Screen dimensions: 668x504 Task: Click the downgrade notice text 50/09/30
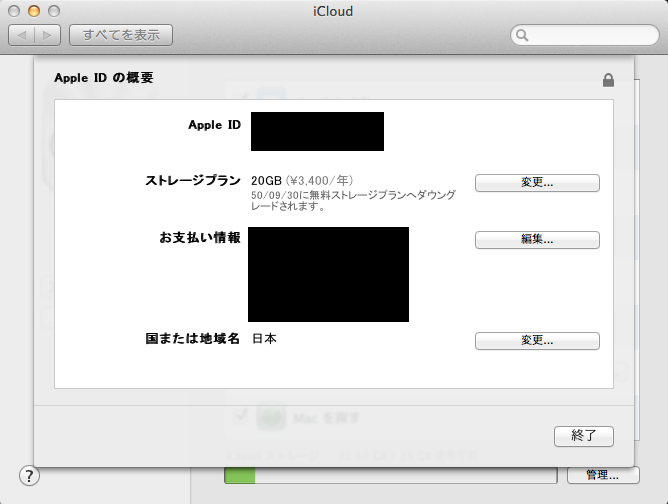[x=353, y=201]
